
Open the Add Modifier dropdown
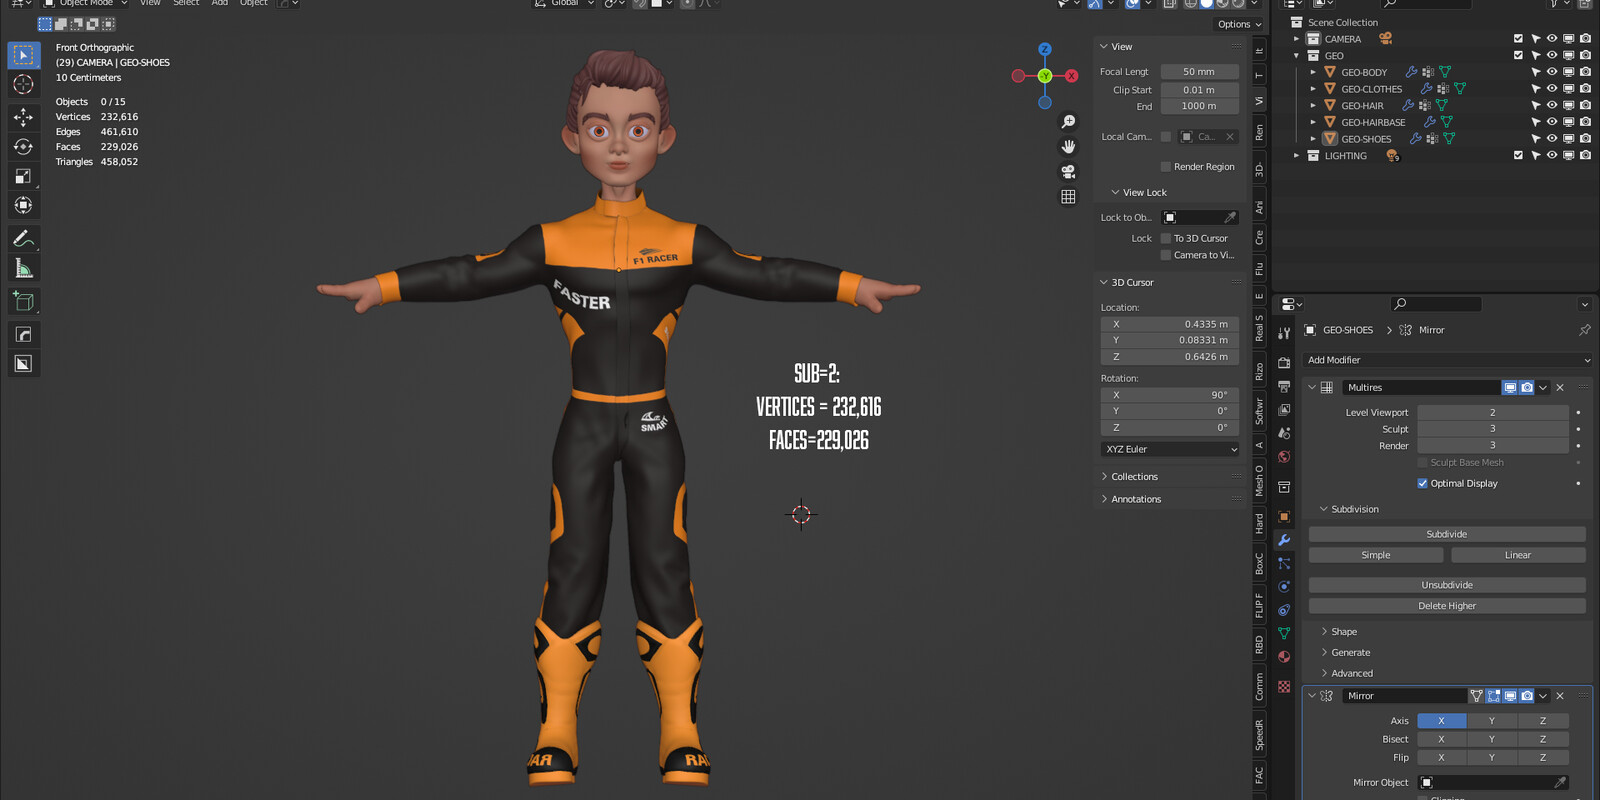pyautogui.click(x=1447, y=360)
